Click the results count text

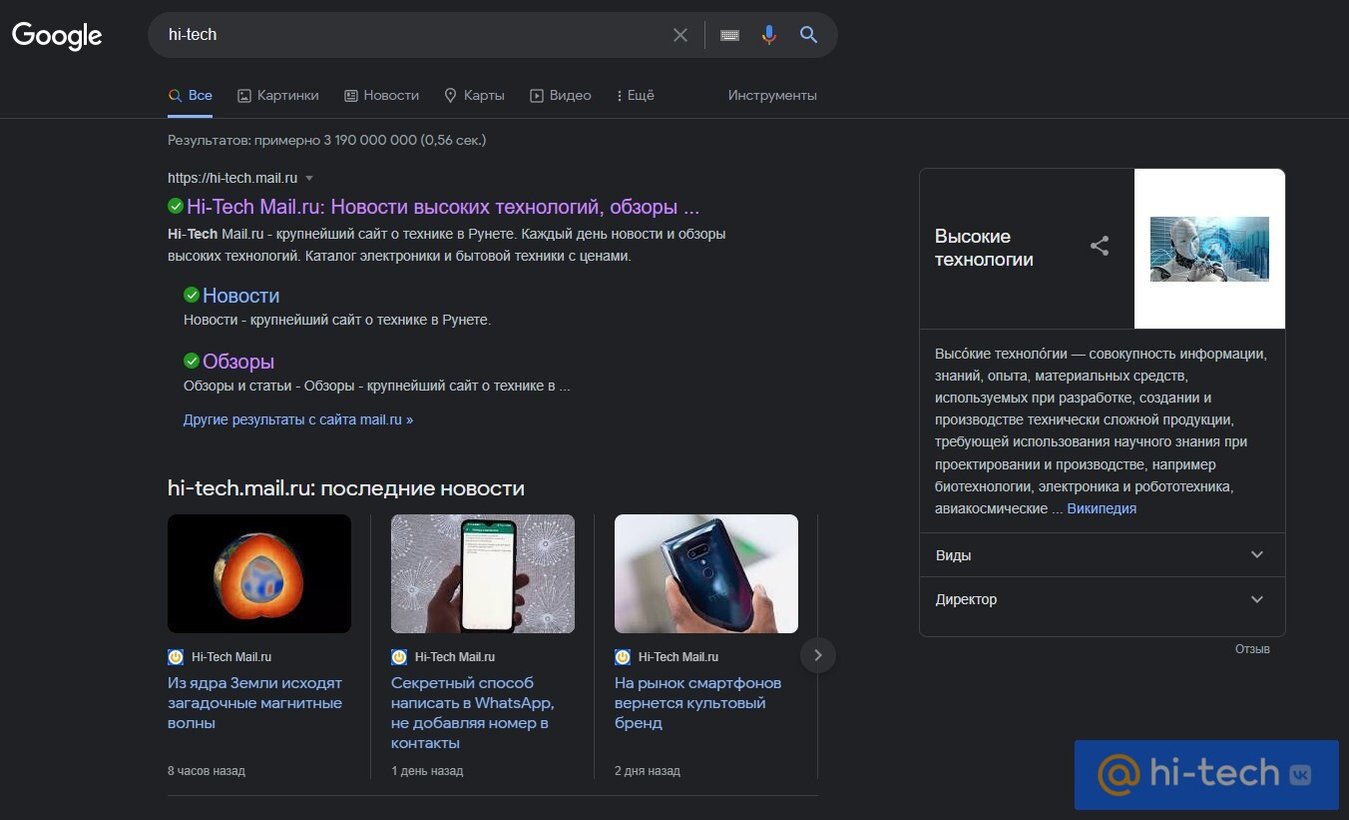327,140
